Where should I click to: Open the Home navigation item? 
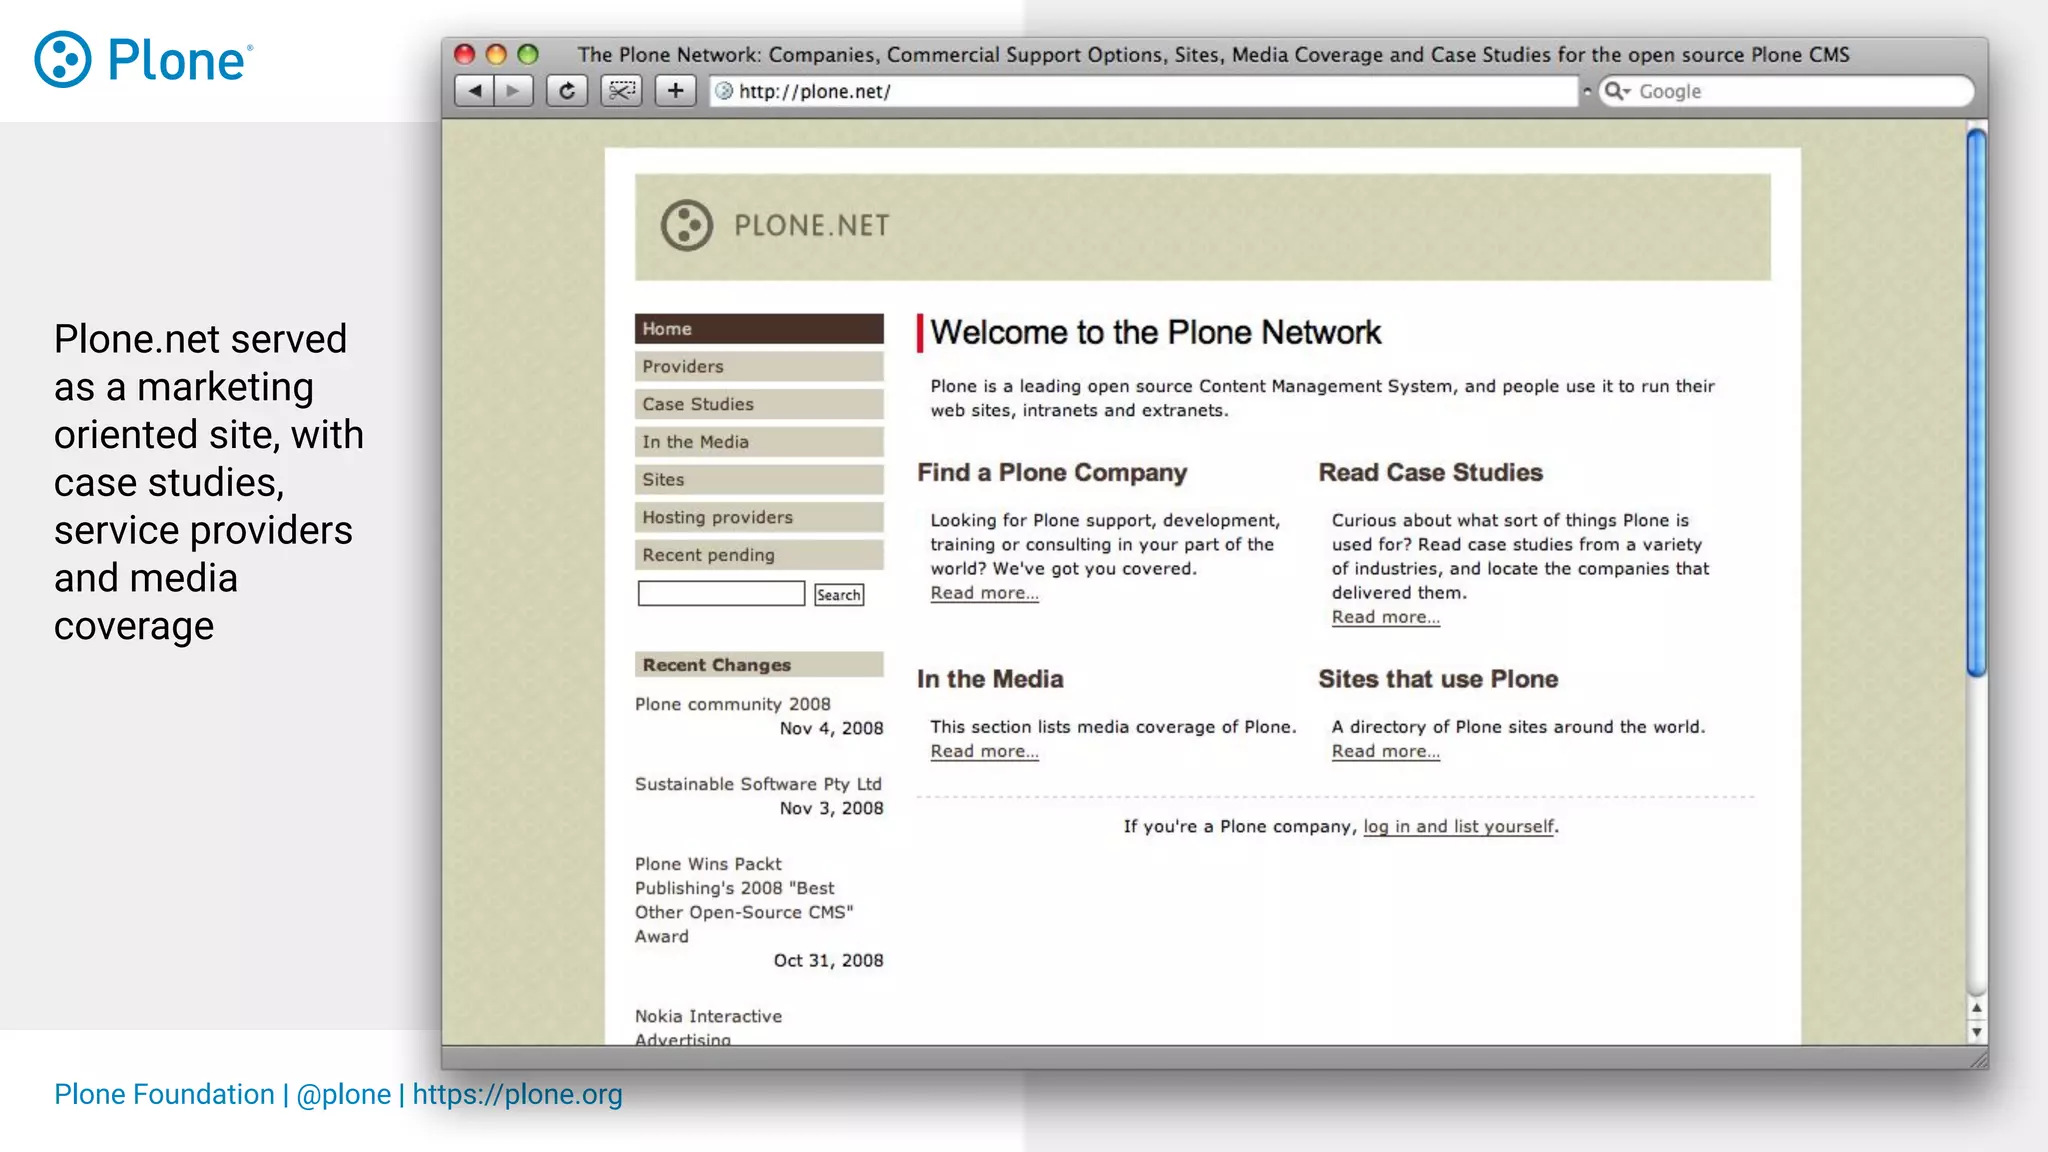pyautogui.click(x=759, y=329)
